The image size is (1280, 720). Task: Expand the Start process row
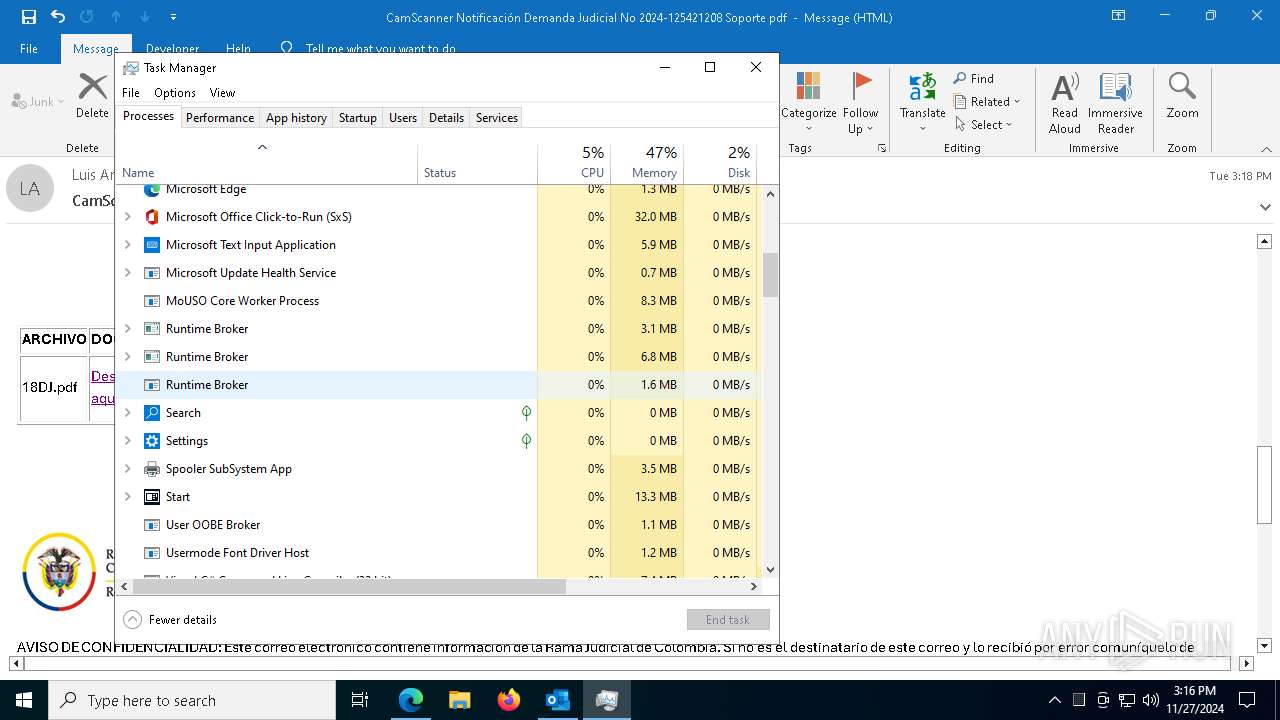coord(127,497)
